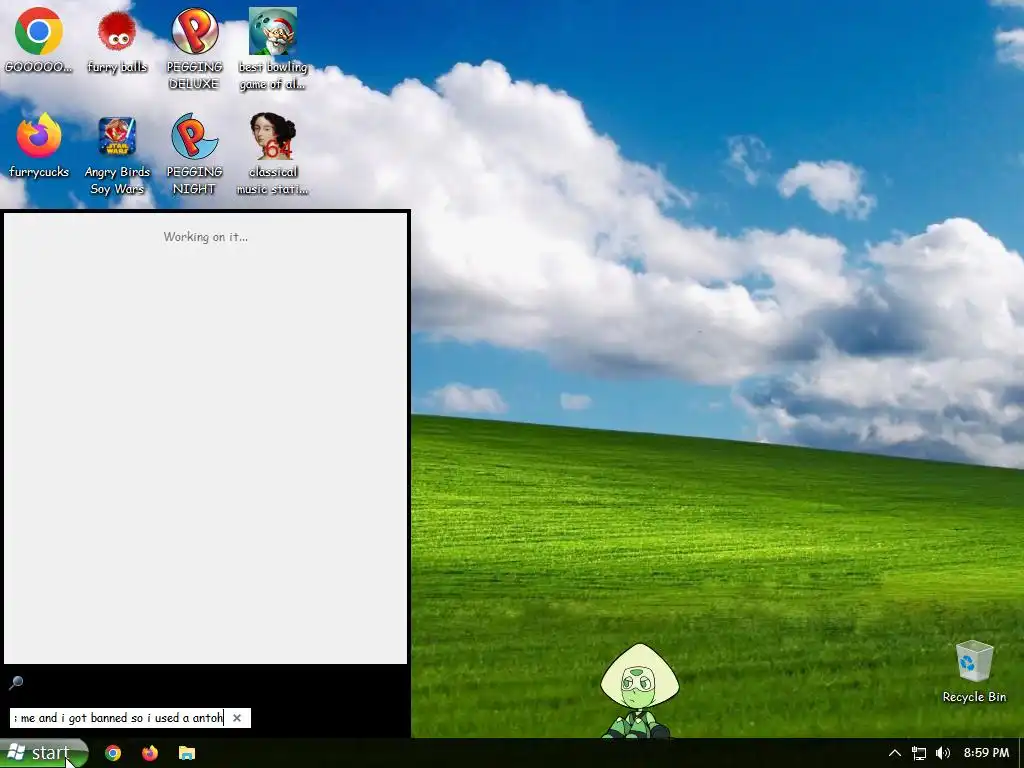Click the show desktop sliver at the taskbar end

tap(1021, 753)
